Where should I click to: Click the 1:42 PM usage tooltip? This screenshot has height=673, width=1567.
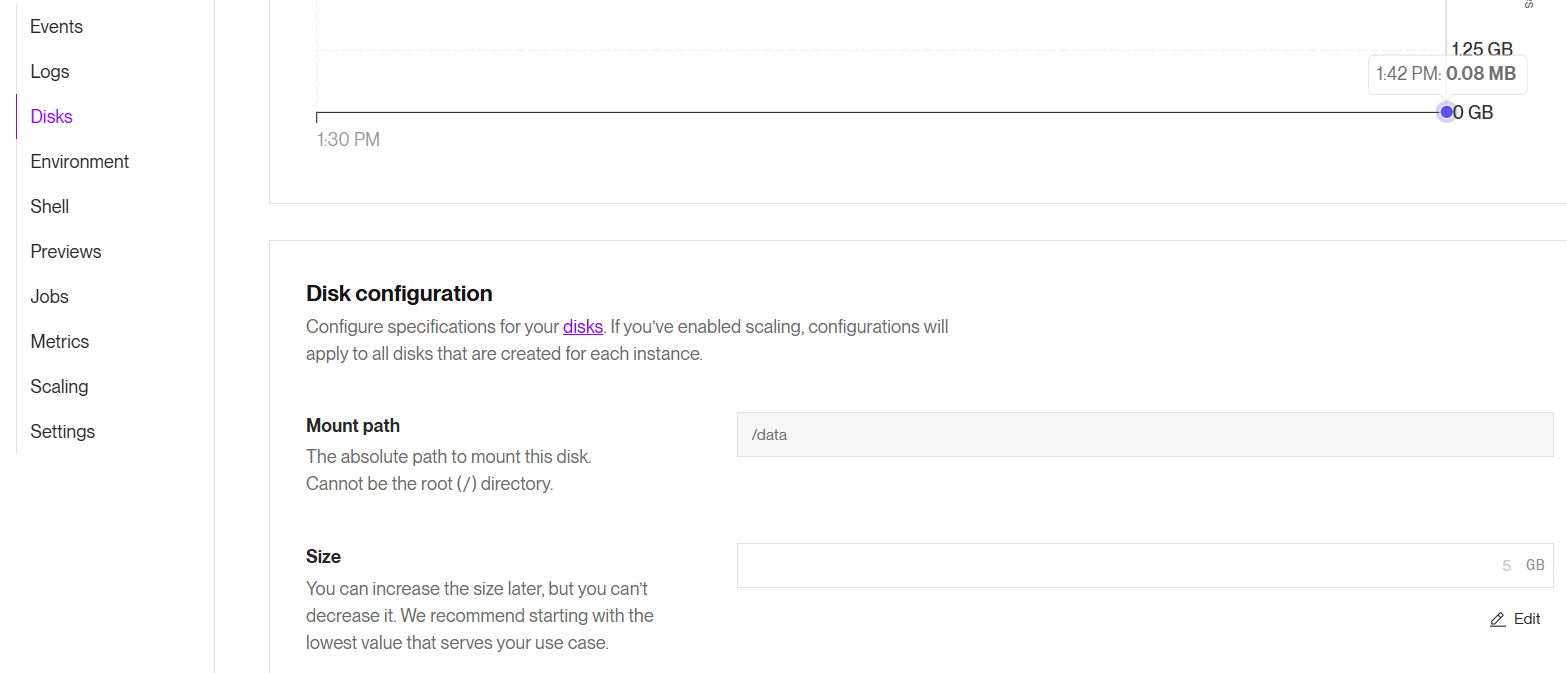click(1447, 73)
